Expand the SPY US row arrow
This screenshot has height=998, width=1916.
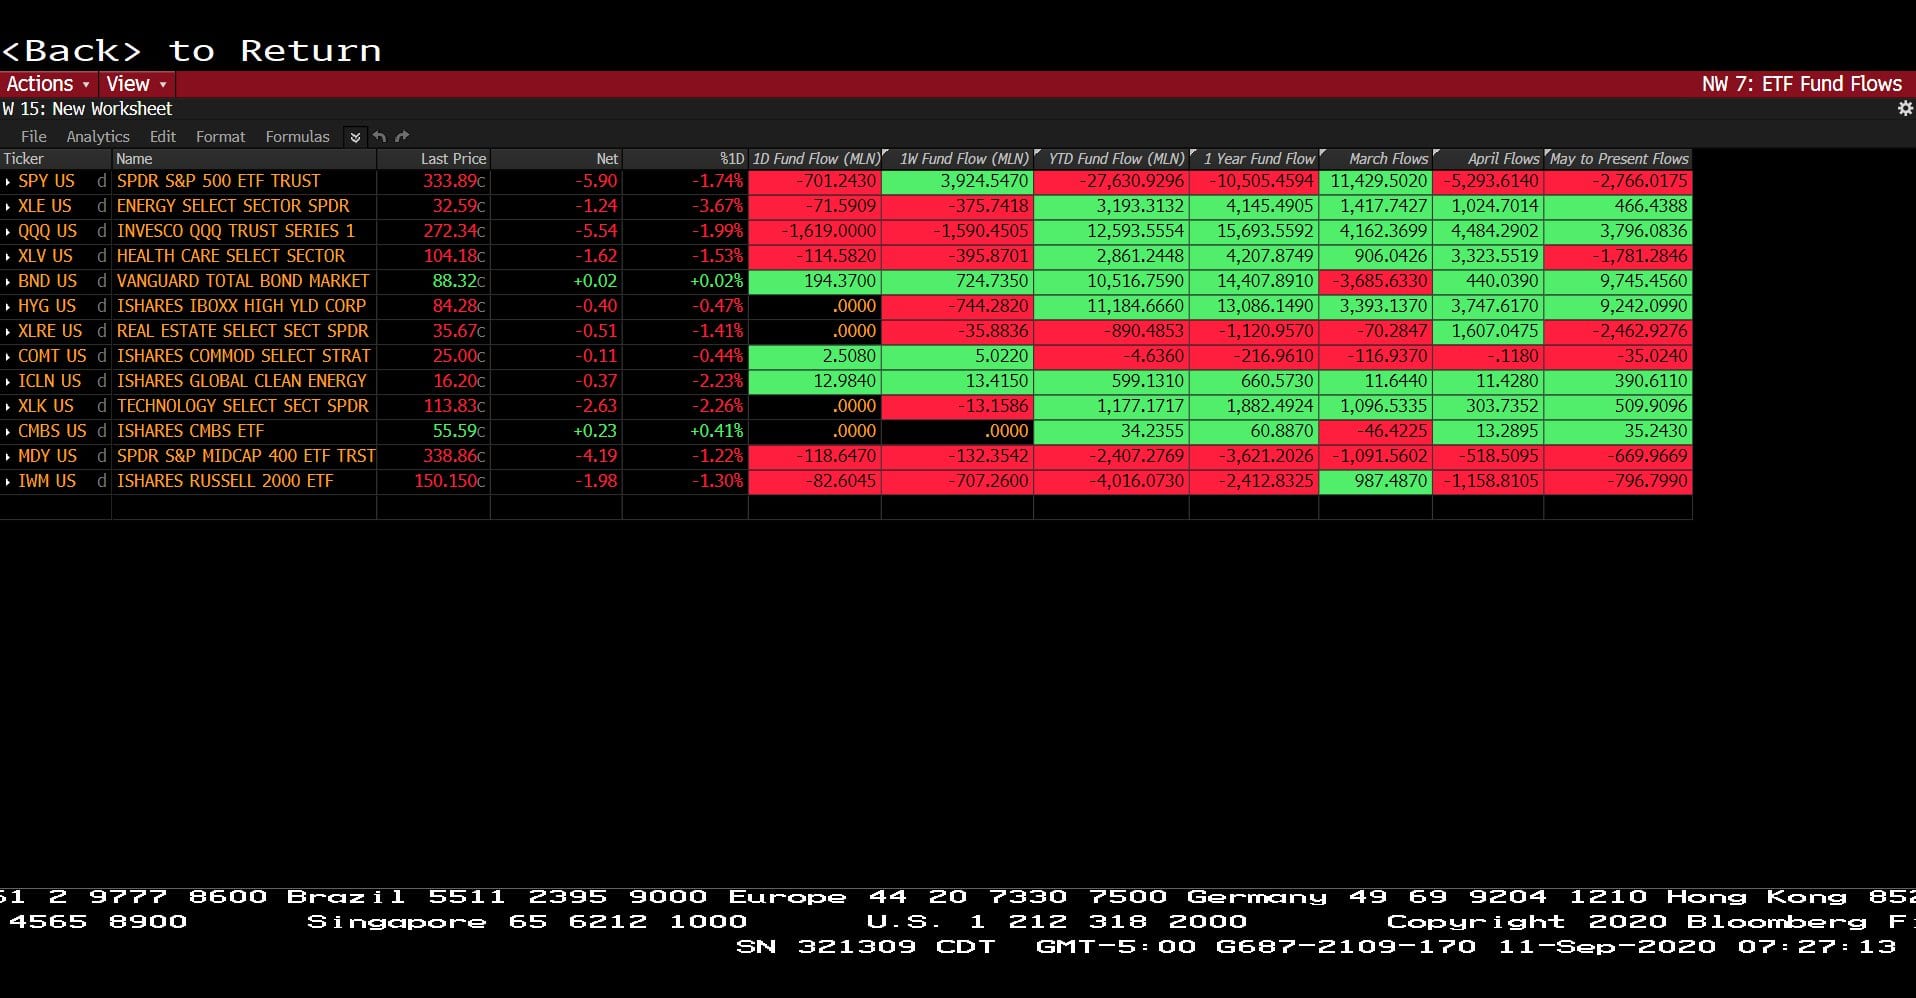(8, 181)
